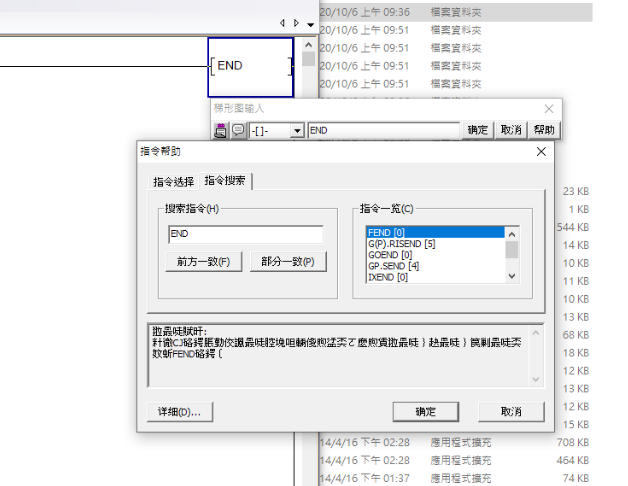Click 帮助 in the ladder input bar
The width and height of the screenshot is (628, 486).
543,130
